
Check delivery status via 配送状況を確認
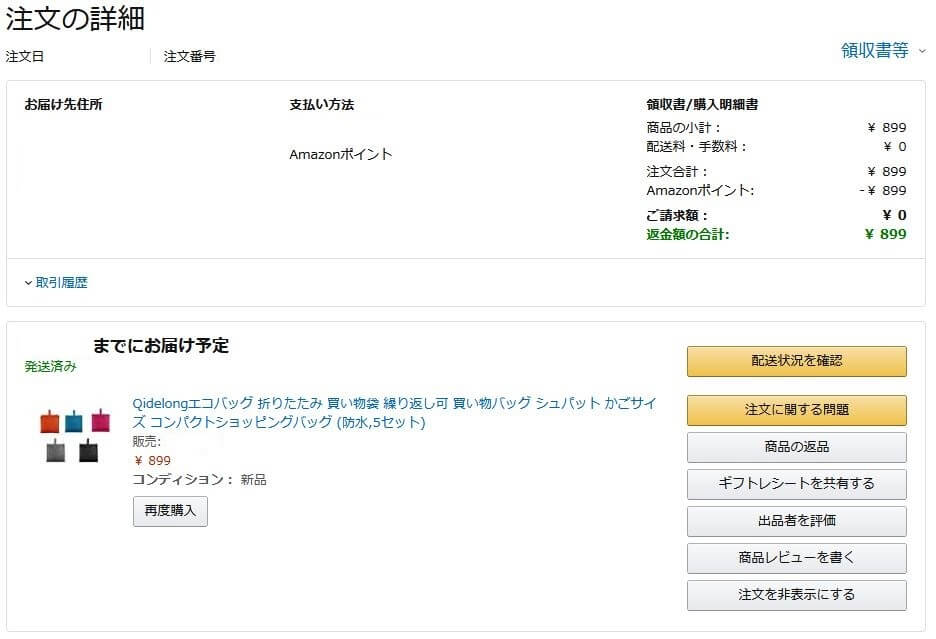coord(795,361)
